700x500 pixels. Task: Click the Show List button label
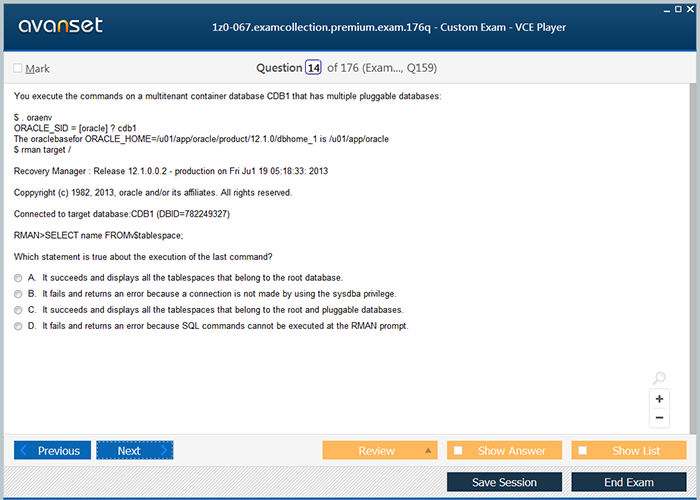coord(636,451)
